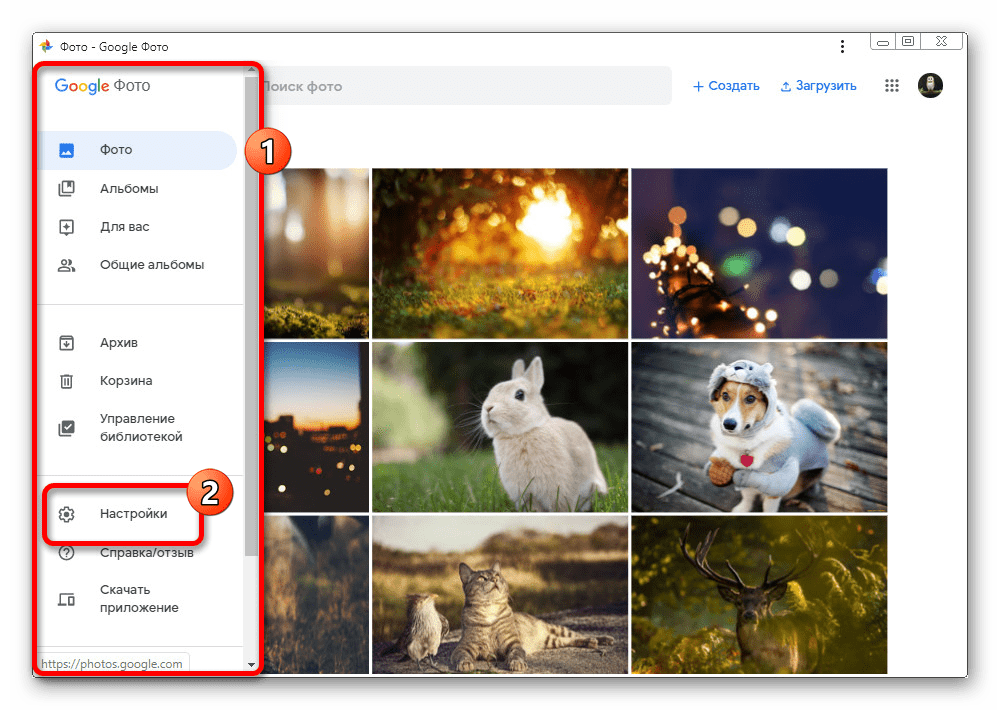Open the cat and bird photo
Image resolution: width=1000 pixels, height=710 pixels.
pyautogui.click(x=500, y=595)
